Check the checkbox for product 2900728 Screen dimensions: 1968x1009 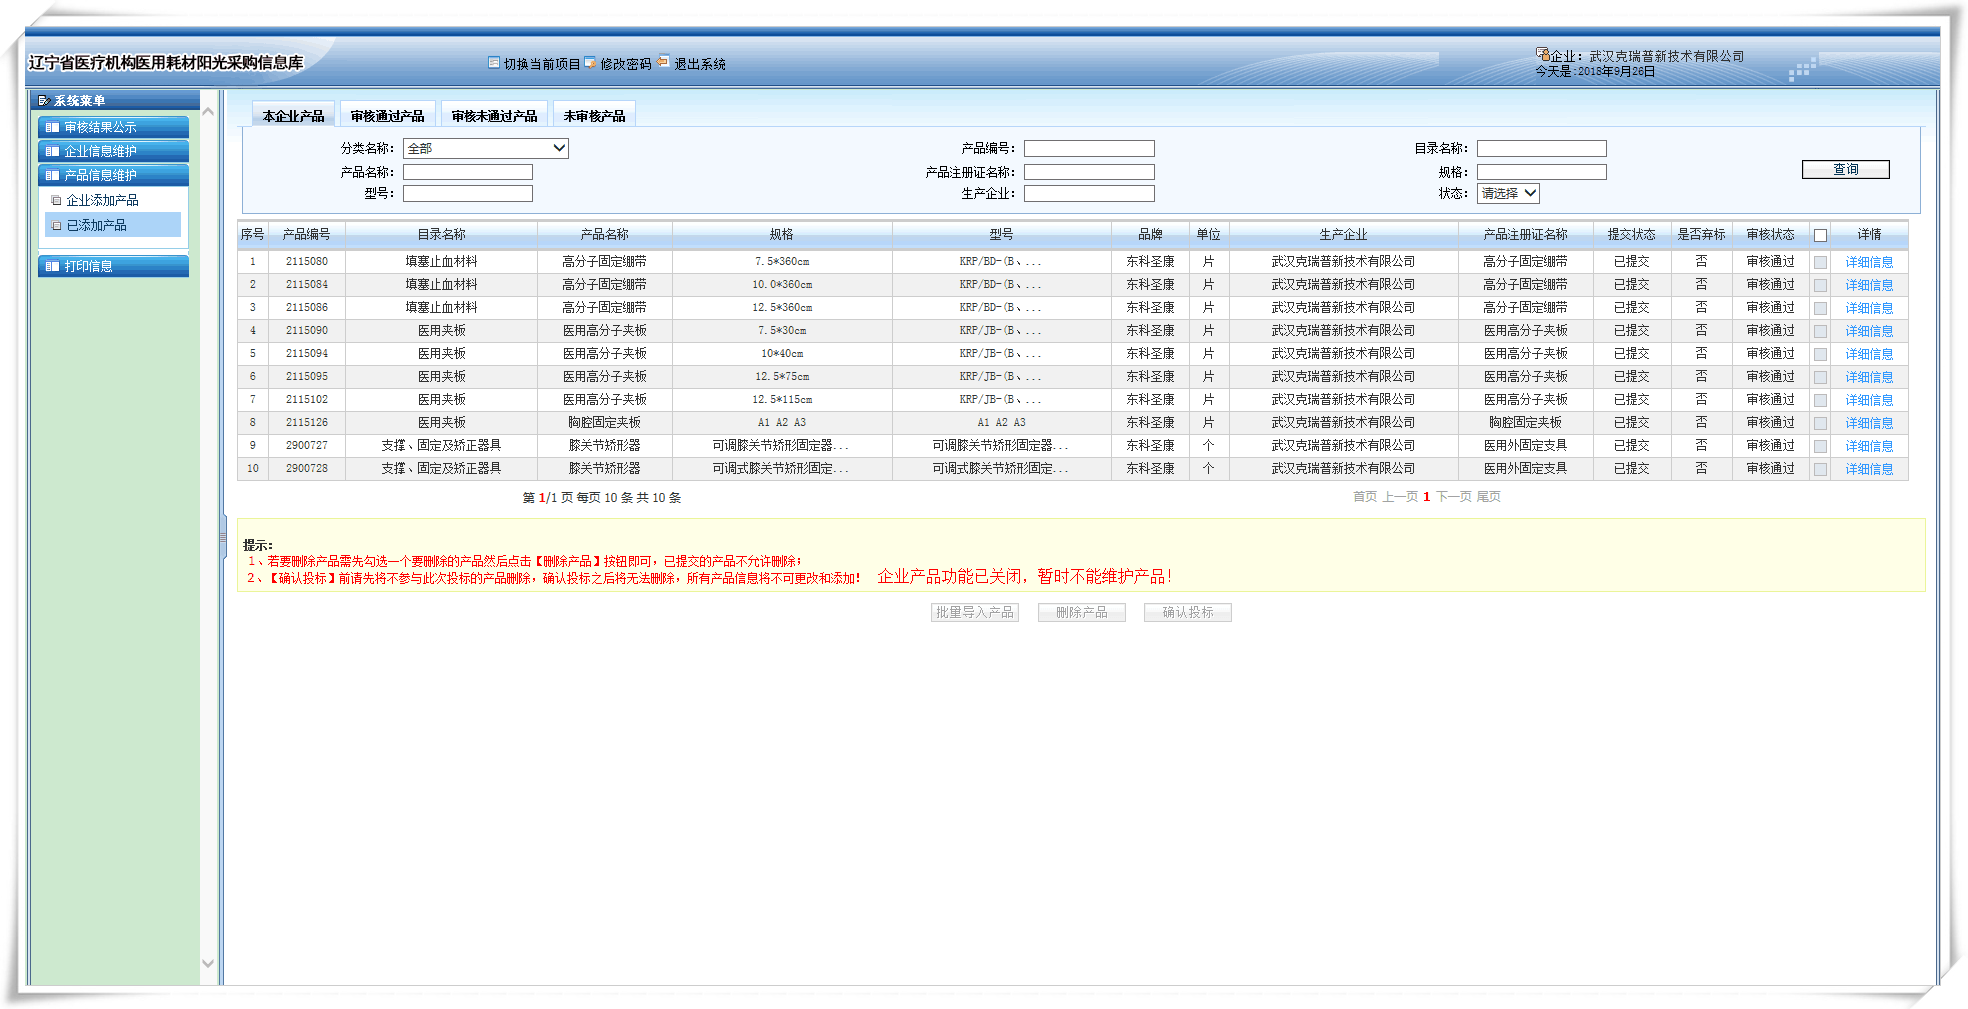pyautogui.click(x=1820, y=469)
